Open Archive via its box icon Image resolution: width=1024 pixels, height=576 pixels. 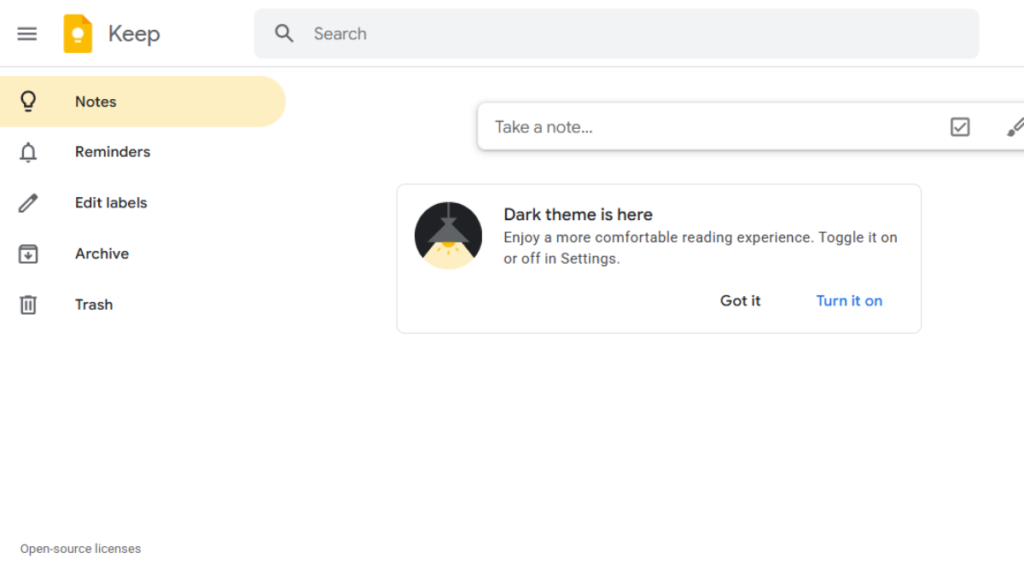(x=28, y=253)
